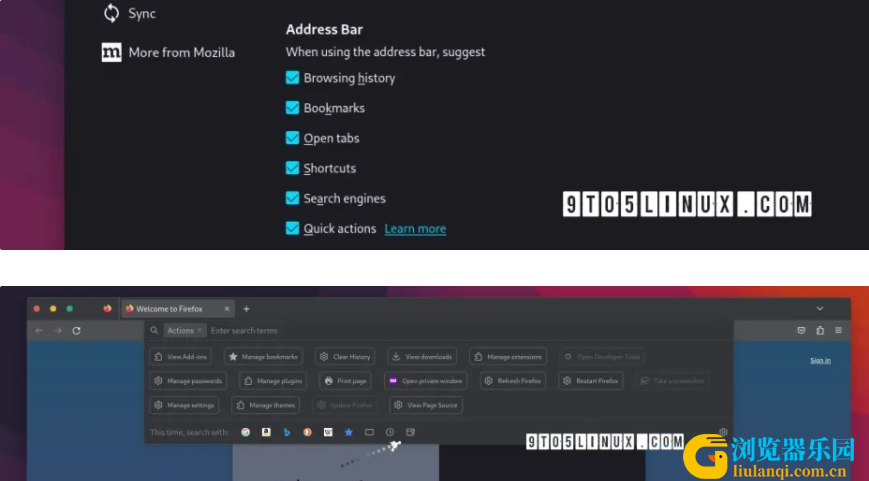The image size is (869, 481).
Task: Click the View Add-ons quick action
Action: point(181,357)
